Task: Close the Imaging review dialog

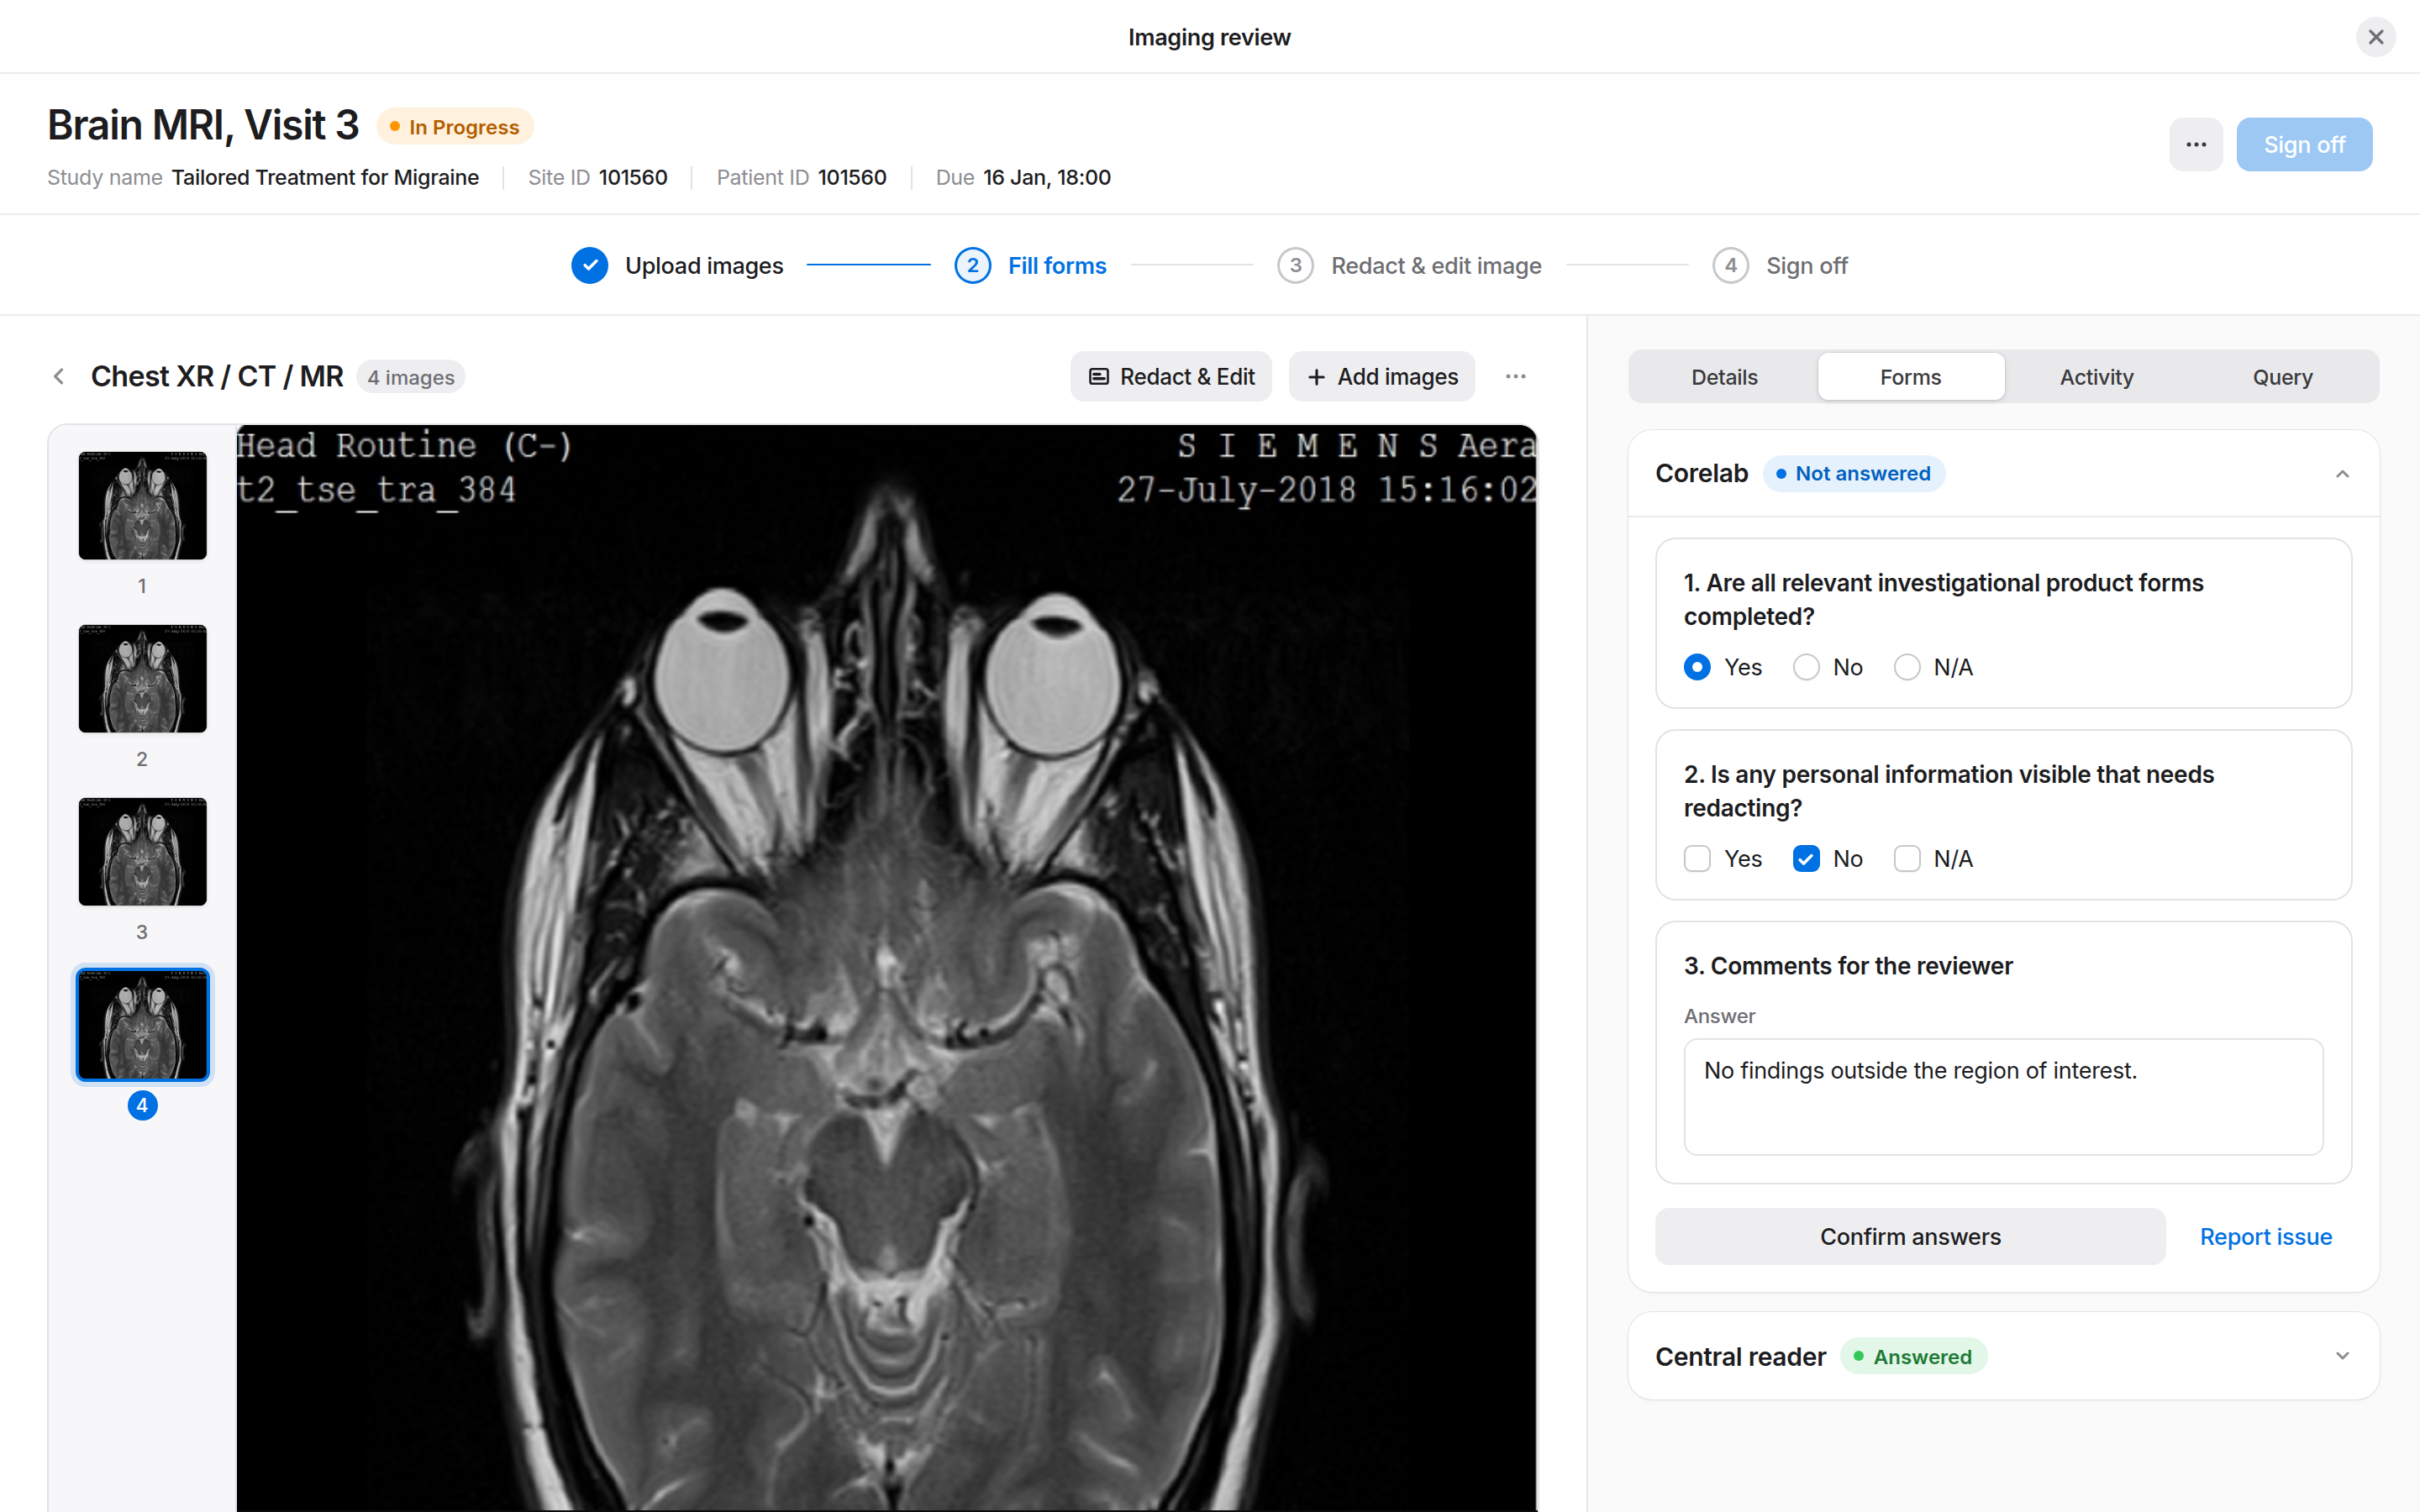Action: (2375, 37)
